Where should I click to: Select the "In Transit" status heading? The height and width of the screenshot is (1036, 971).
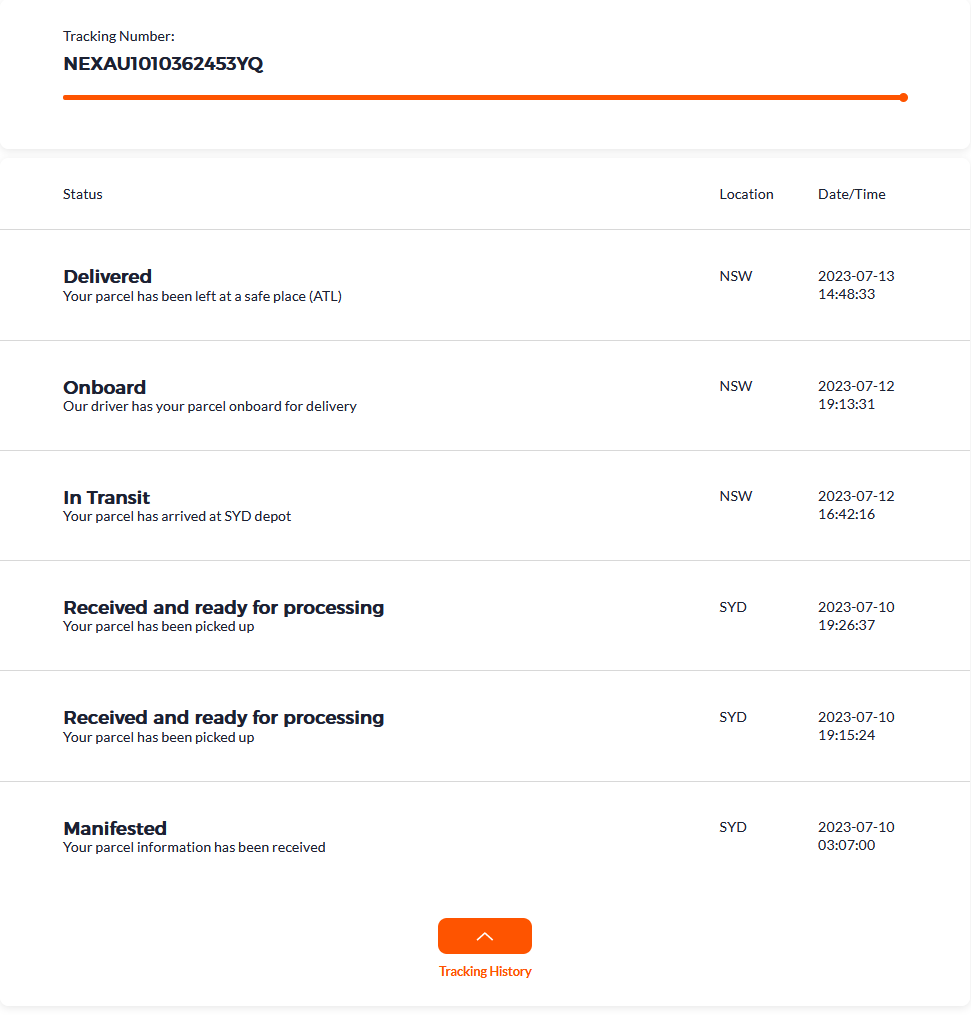pos(107,497)
